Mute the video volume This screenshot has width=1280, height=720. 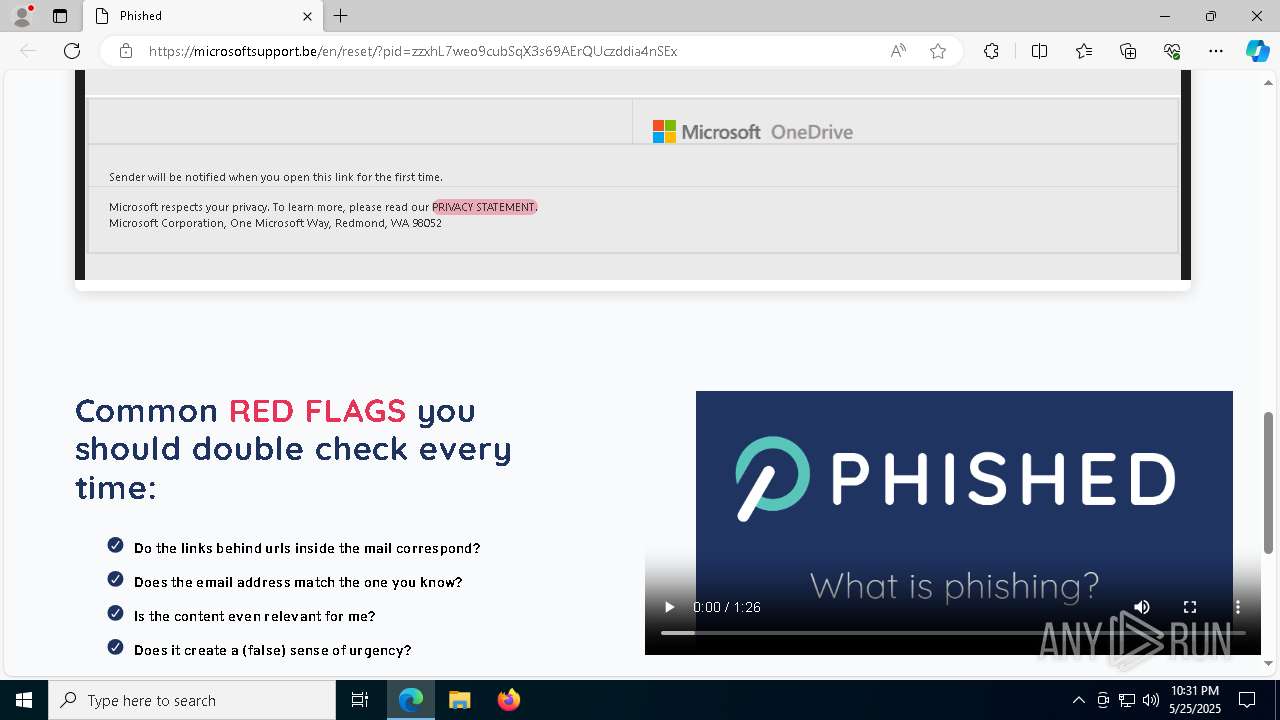[x=1142, y=607]
